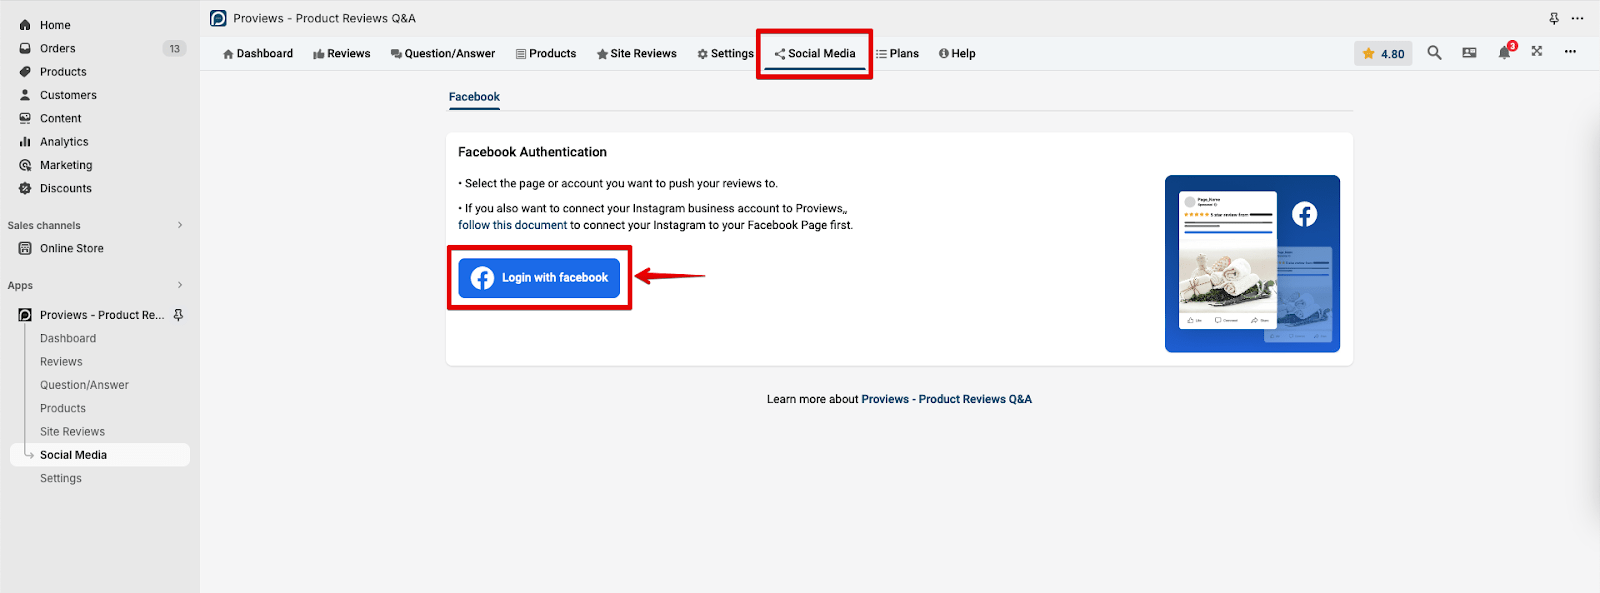
Task: Open the 'follow this document' link
Action: point(512,225)
